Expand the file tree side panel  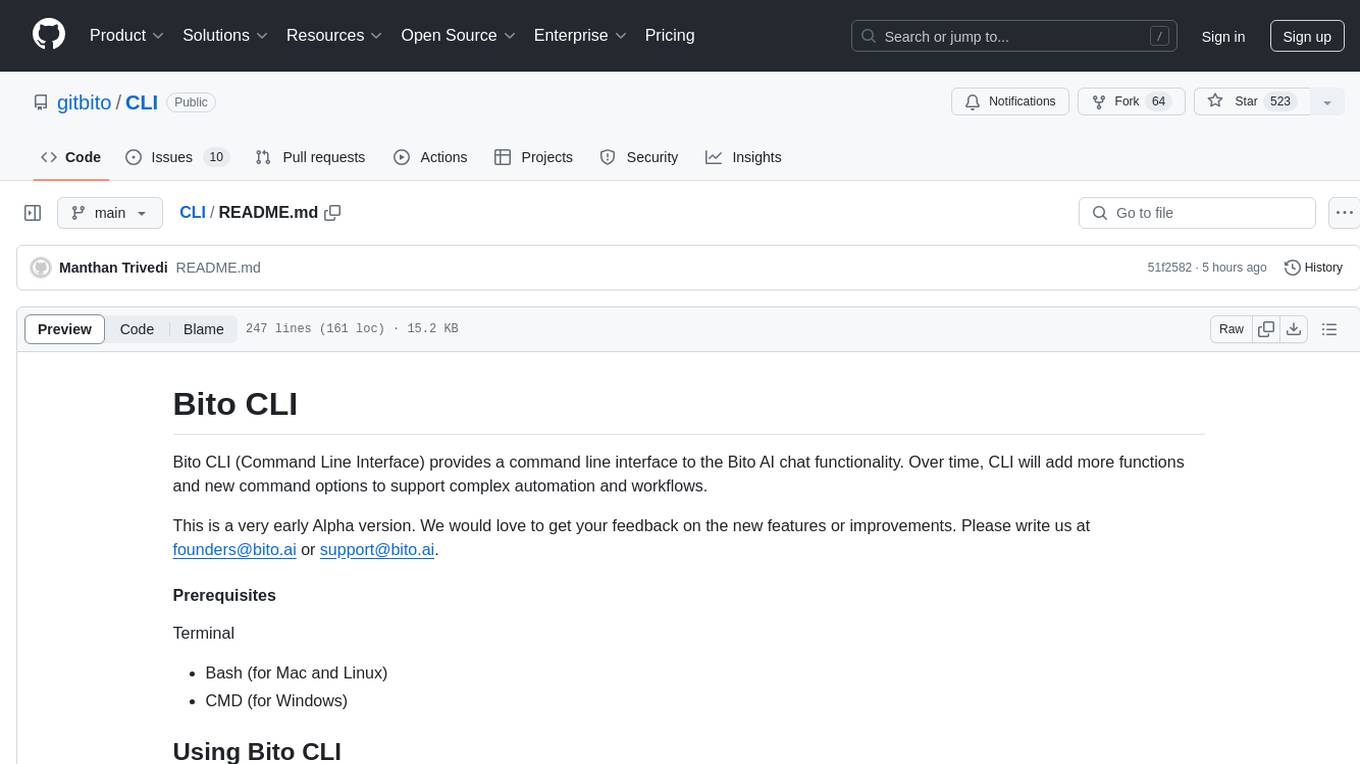[33, 213]
